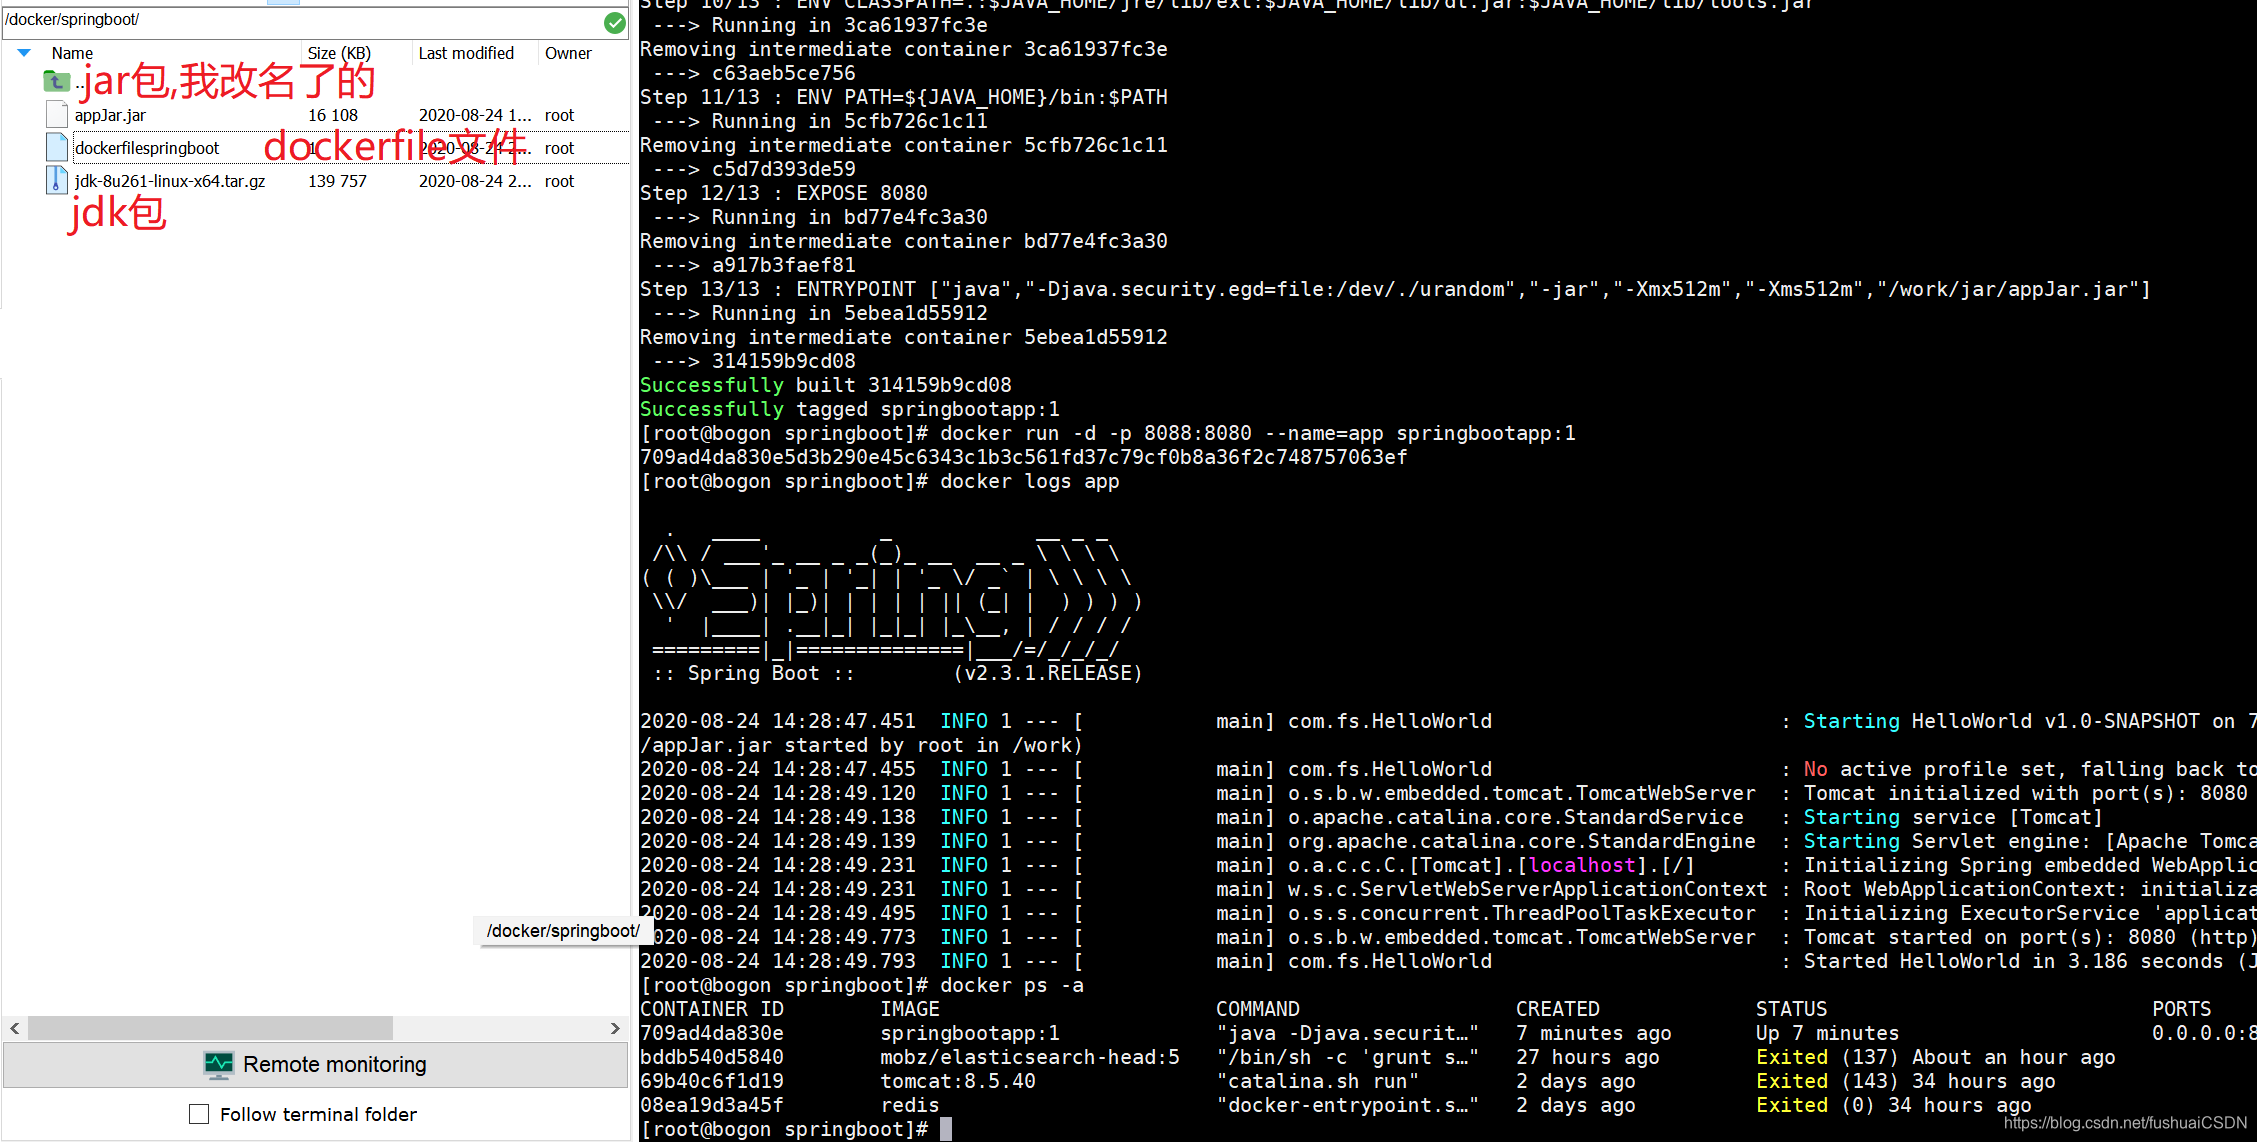Click the appJar.jar file icon
Viewport: 2257px width, 1142px height.
[56, 114]
